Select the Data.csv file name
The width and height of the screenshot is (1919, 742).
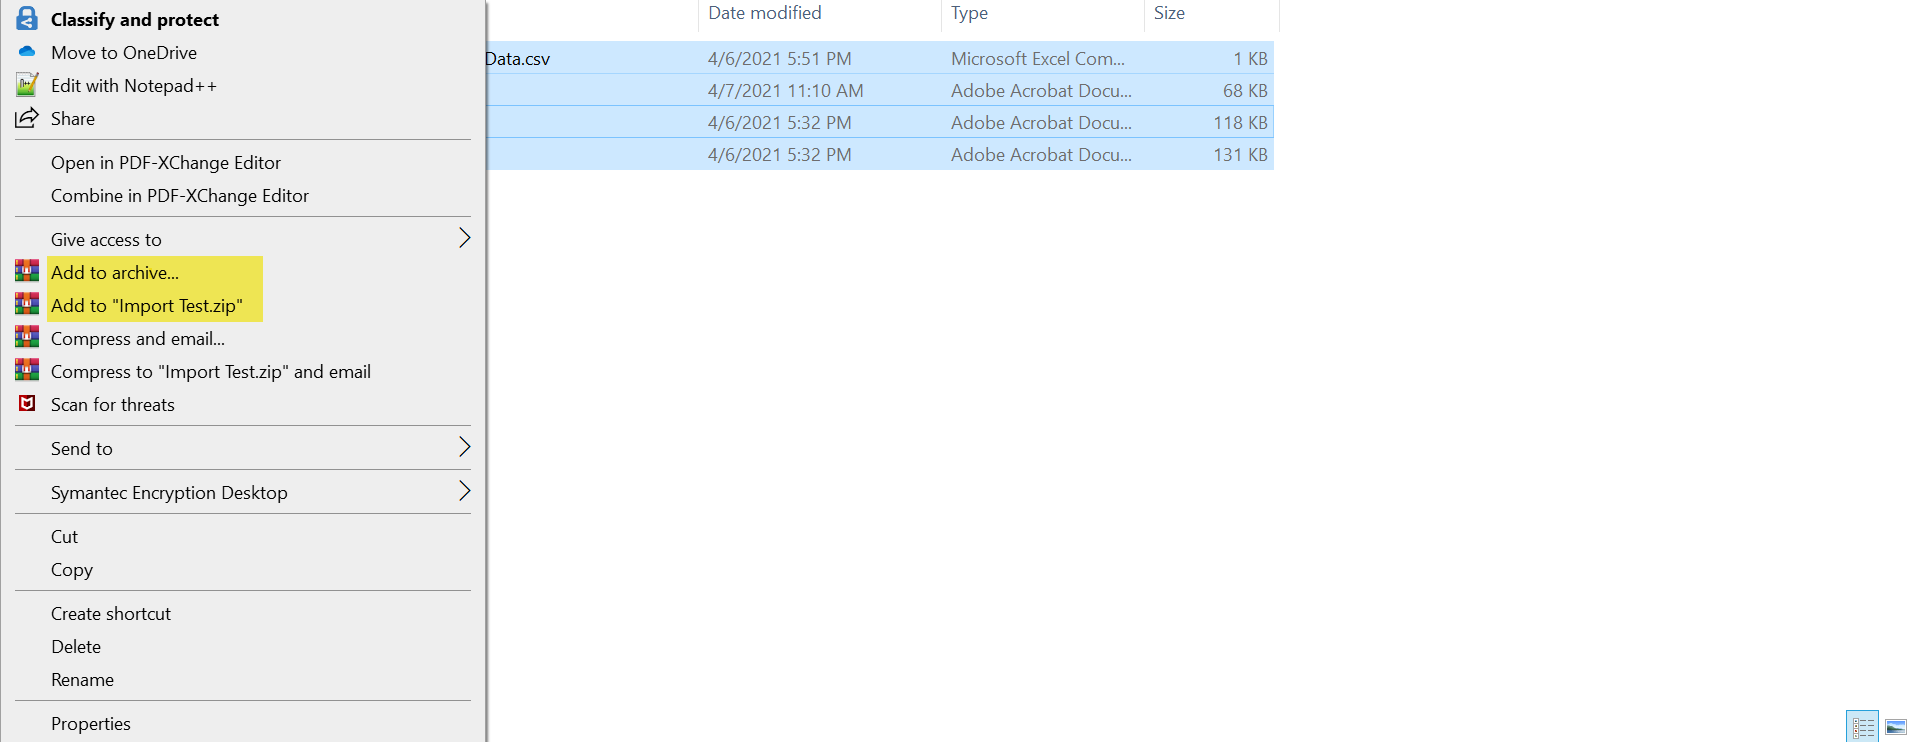(x=517, y=58)
